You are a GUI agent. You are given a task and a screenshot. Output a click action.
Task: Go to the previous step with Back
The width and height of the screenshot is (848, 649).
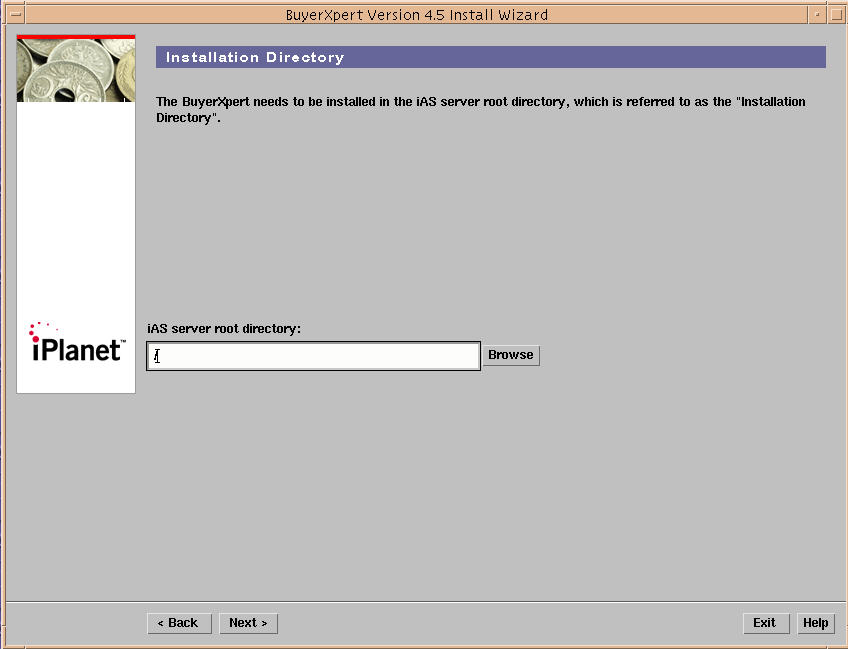point(179,623)
